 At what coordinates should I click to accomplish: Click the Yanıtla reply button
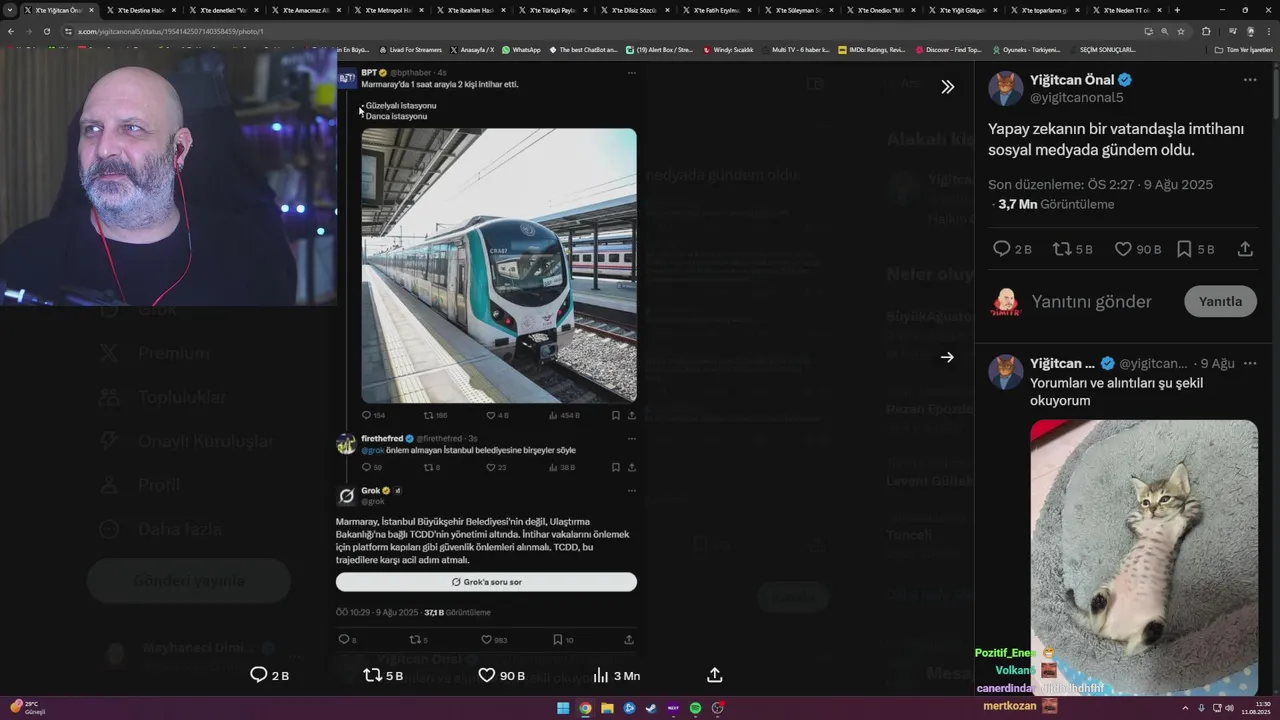coord(1220,301)
